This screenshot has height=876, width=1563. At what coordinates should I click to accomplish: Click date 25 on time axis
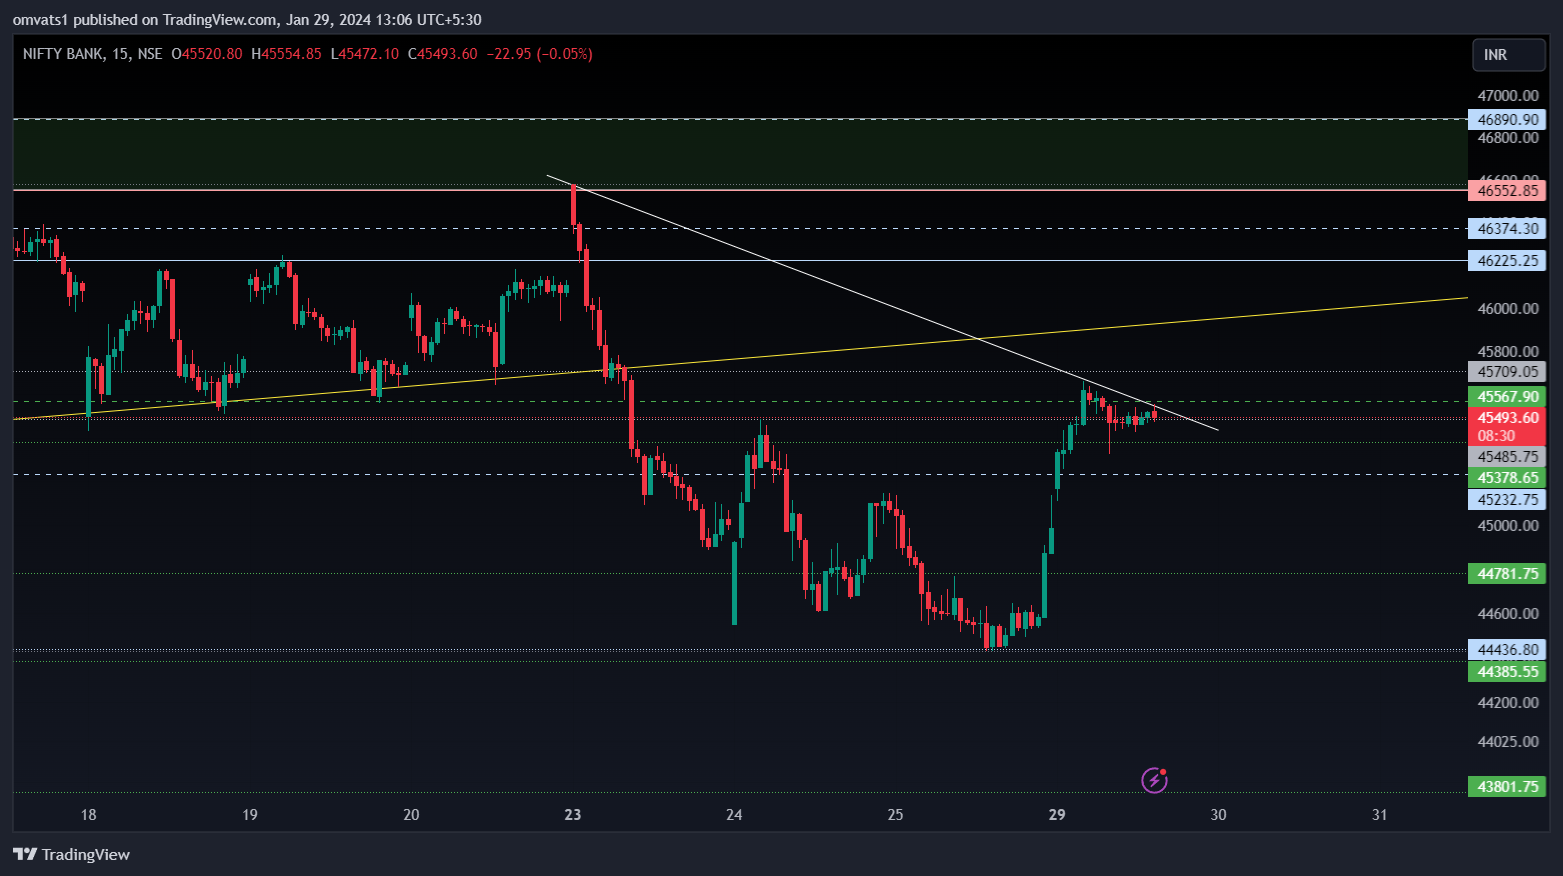(895, 814)
